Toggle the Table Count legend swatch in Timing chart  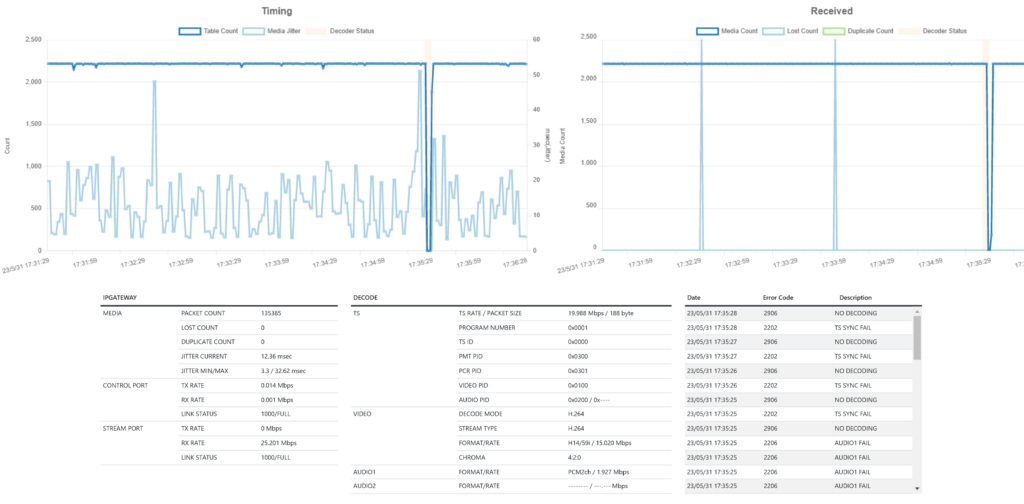click(x=190, y=31)
